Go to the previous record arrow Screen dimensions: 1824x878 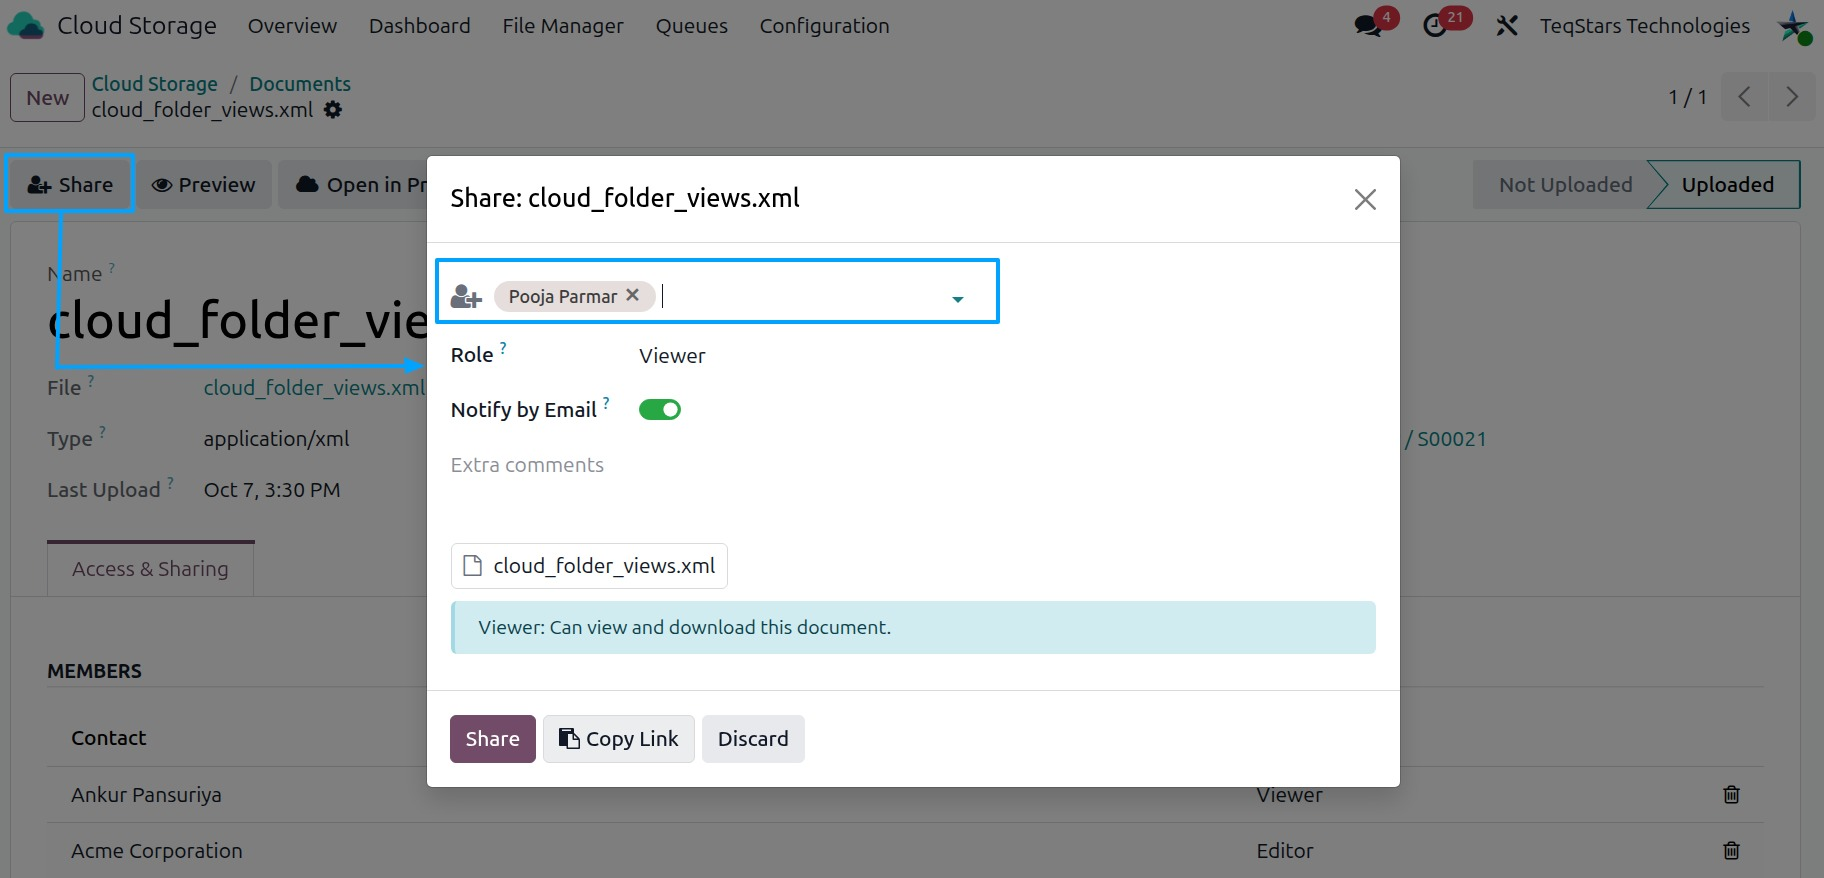[x=1745, y=97]
